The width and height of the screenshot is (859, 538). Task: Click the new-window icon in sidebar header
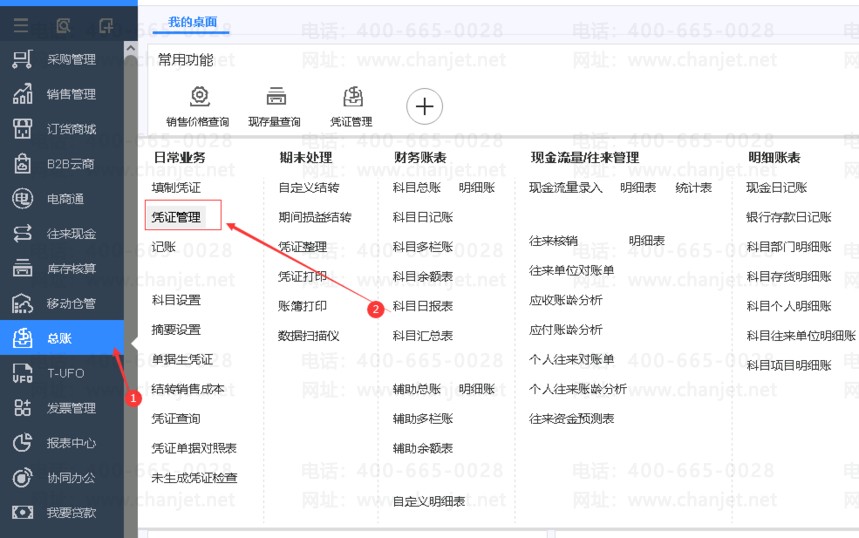106,25
